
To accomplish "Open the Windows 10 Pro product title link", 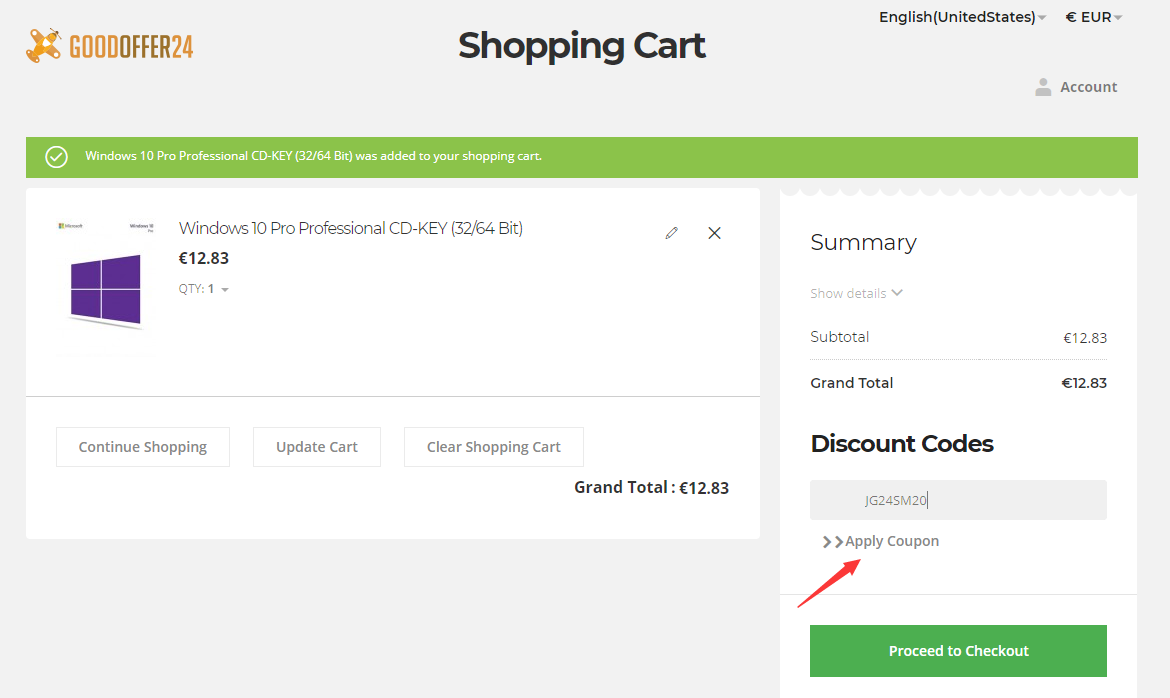I will pos(351,228).
